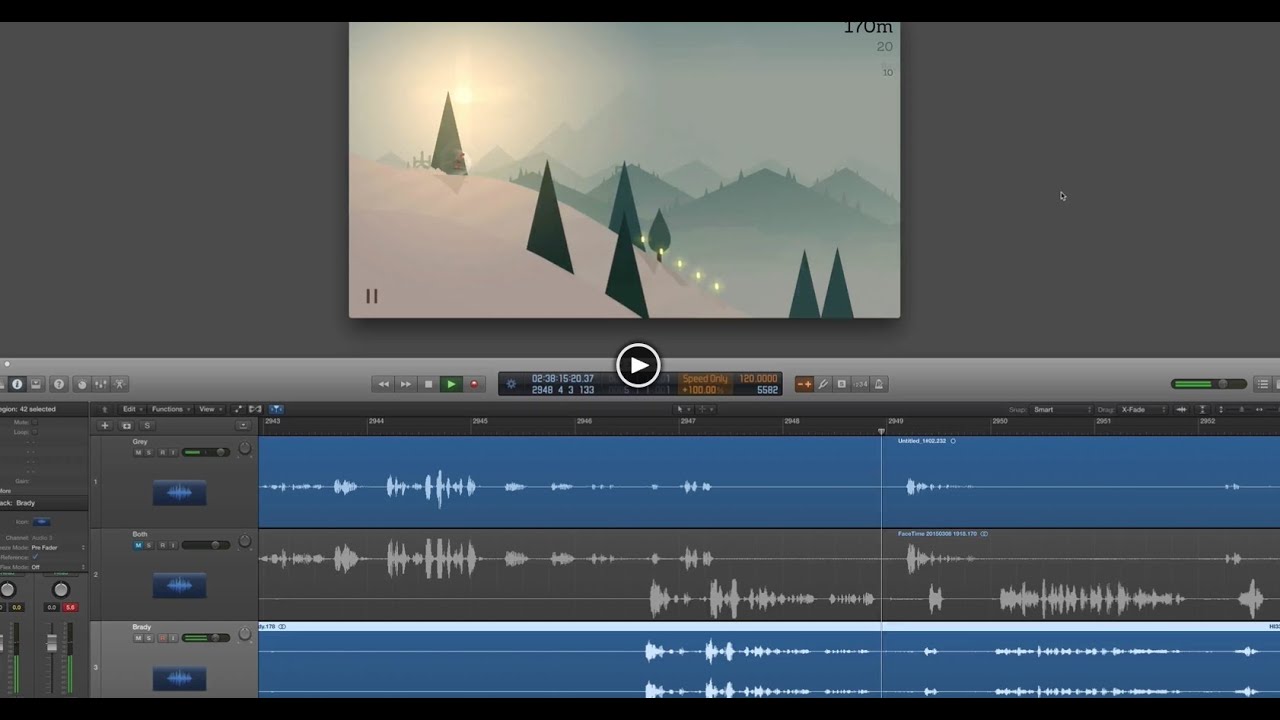Toggle Flex view with the bowtie button
This screenshot has height=720, width=1280.
[x=255, y=409]
